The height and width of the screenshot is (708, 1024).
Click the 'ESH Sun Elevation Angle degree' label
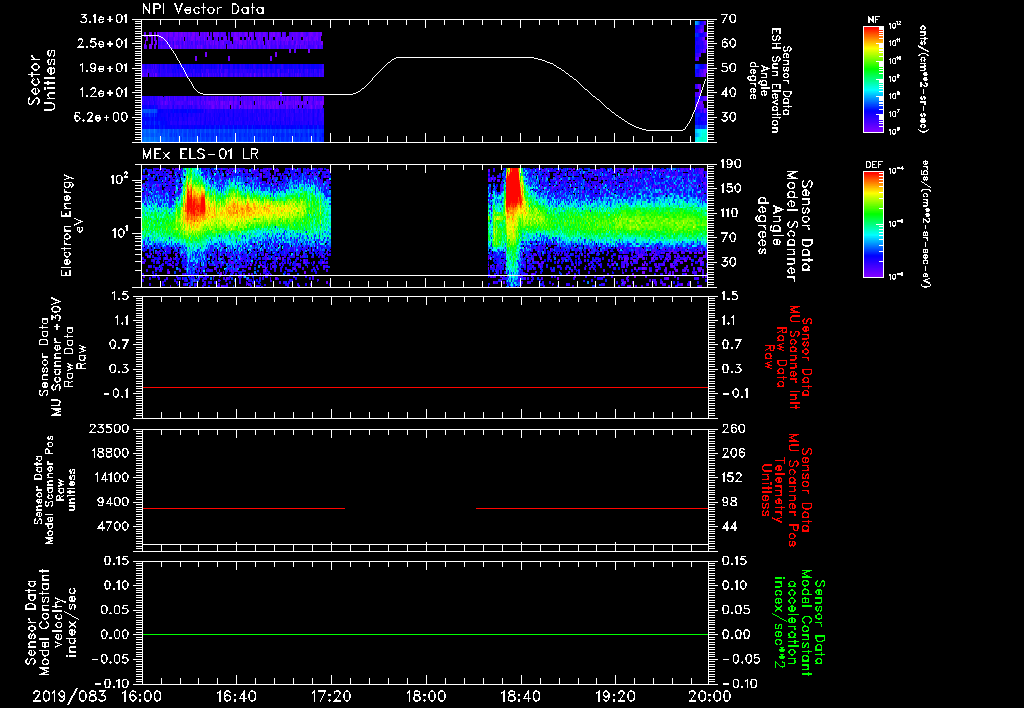765,80
